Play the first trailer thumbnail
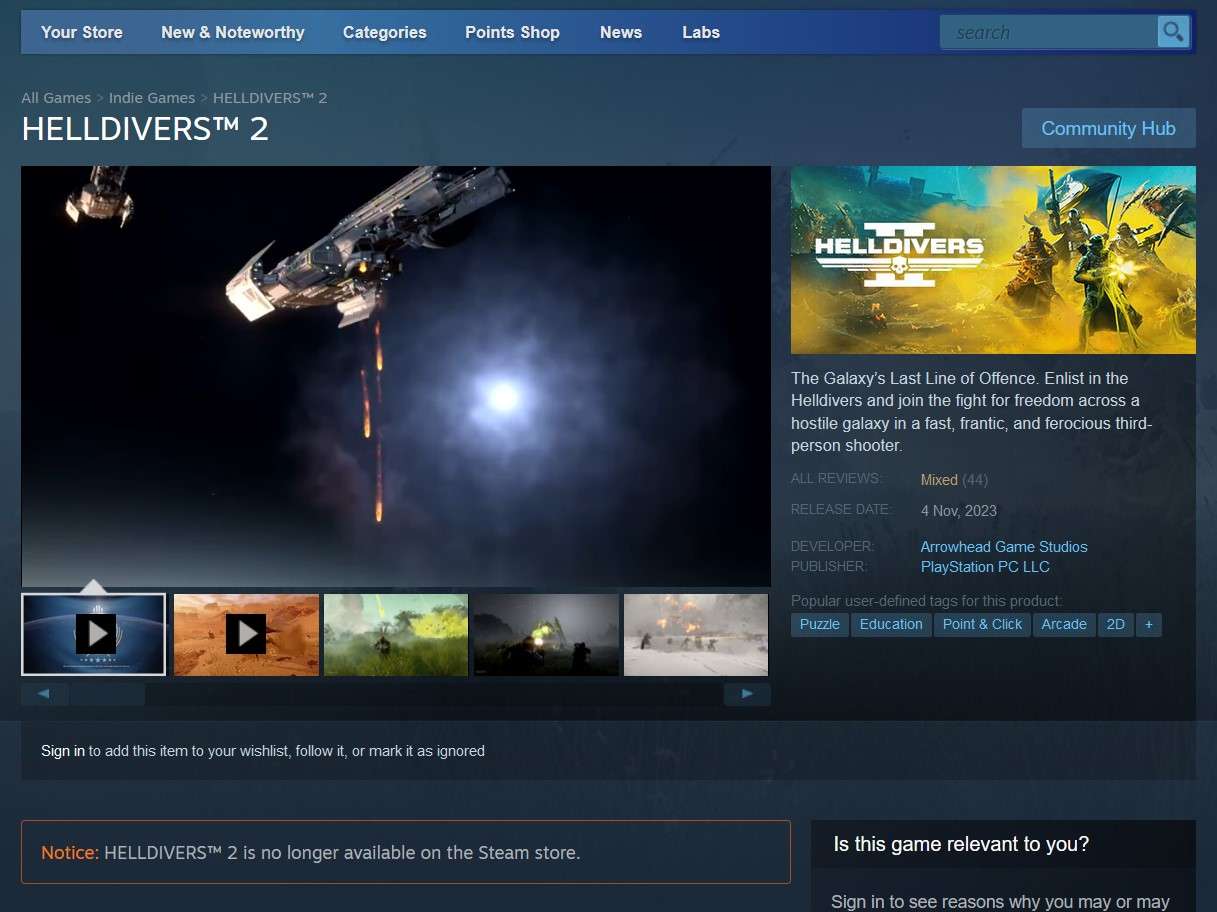The height and width of the screenshot is (912, 1217). point(94,634)
